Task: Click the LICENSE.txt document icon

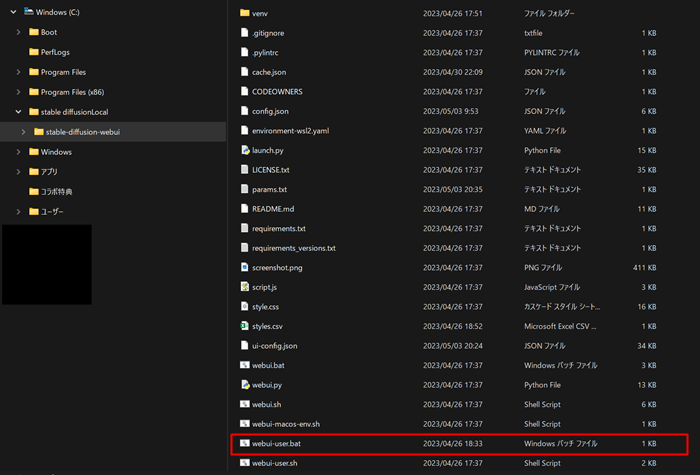Action: click(244, 170)
